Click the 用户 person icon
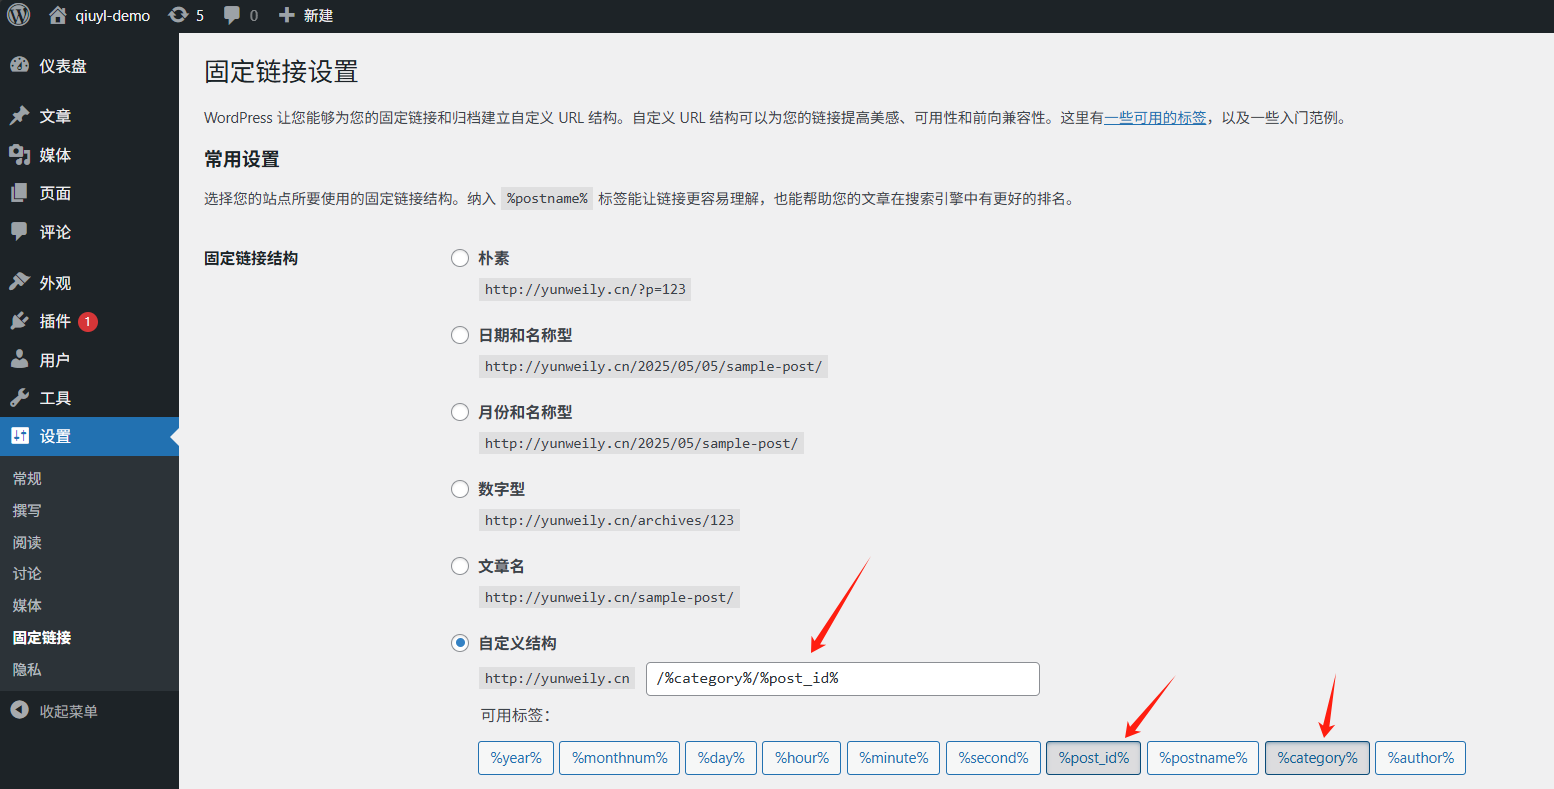Image resolution: width=1554 pixels, height=789 pixels. (19, 359)
